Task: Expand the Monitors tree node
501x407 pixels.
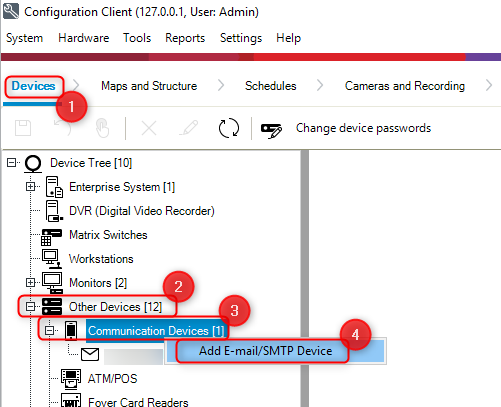Action: tap(30, 283)
